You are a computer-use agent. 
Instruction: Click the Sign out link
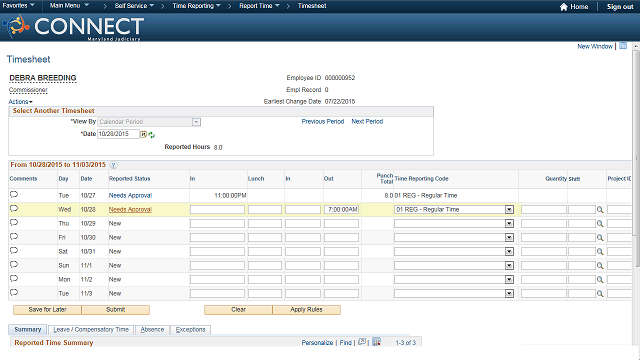620,7
